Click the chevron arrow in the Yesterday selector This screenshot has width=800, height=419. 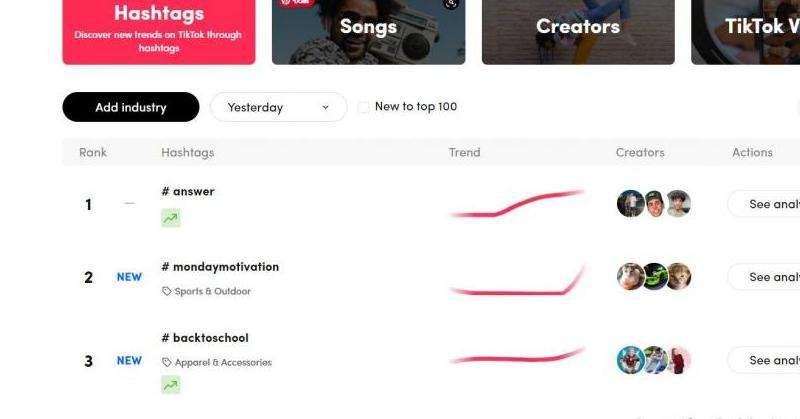[x=326, y=107]
